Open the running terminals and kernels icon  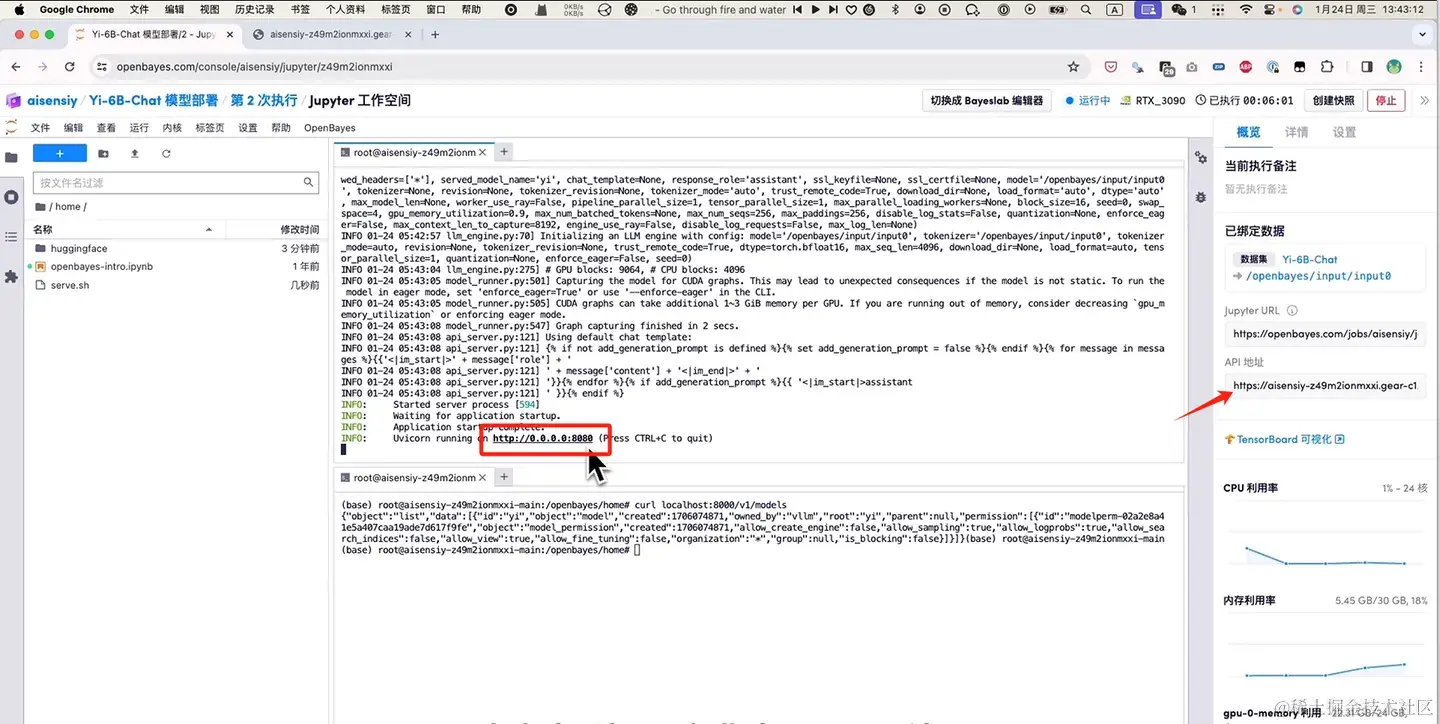[11, 197]
